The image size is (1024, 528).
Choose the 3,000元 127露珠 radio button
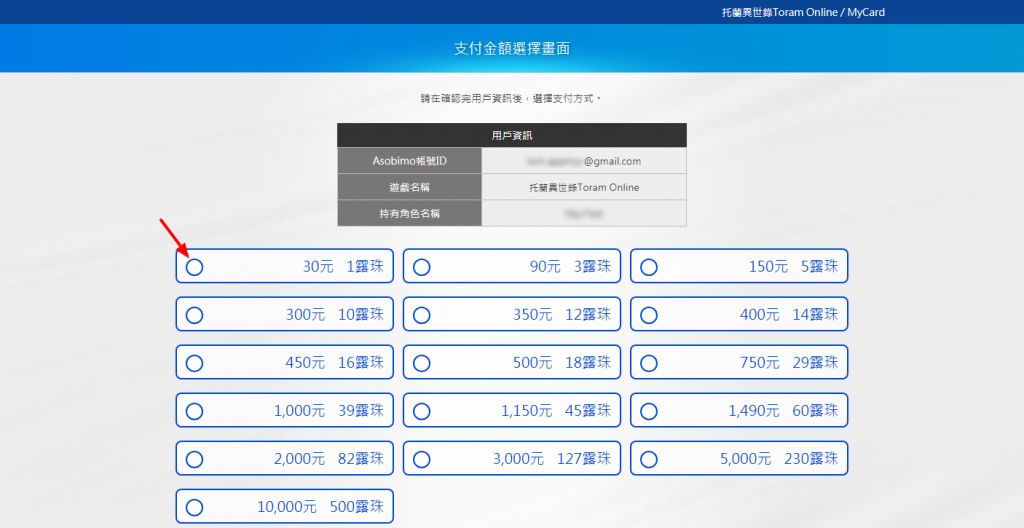422,459
